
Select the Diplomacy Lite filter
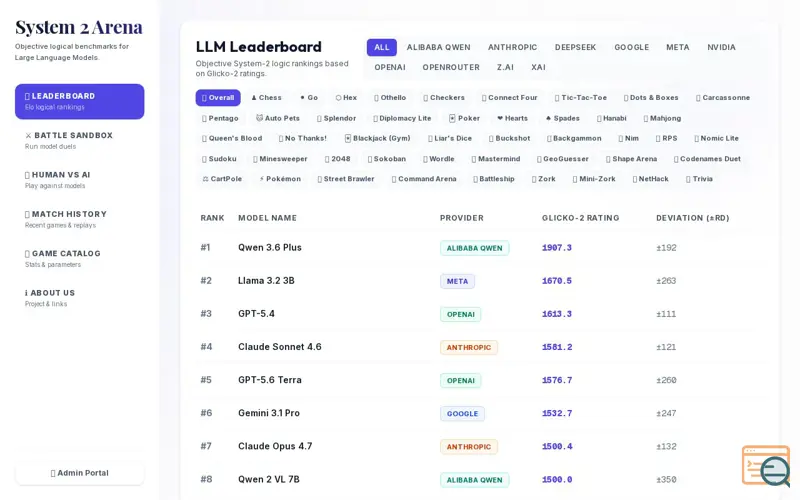pos(402,118)
